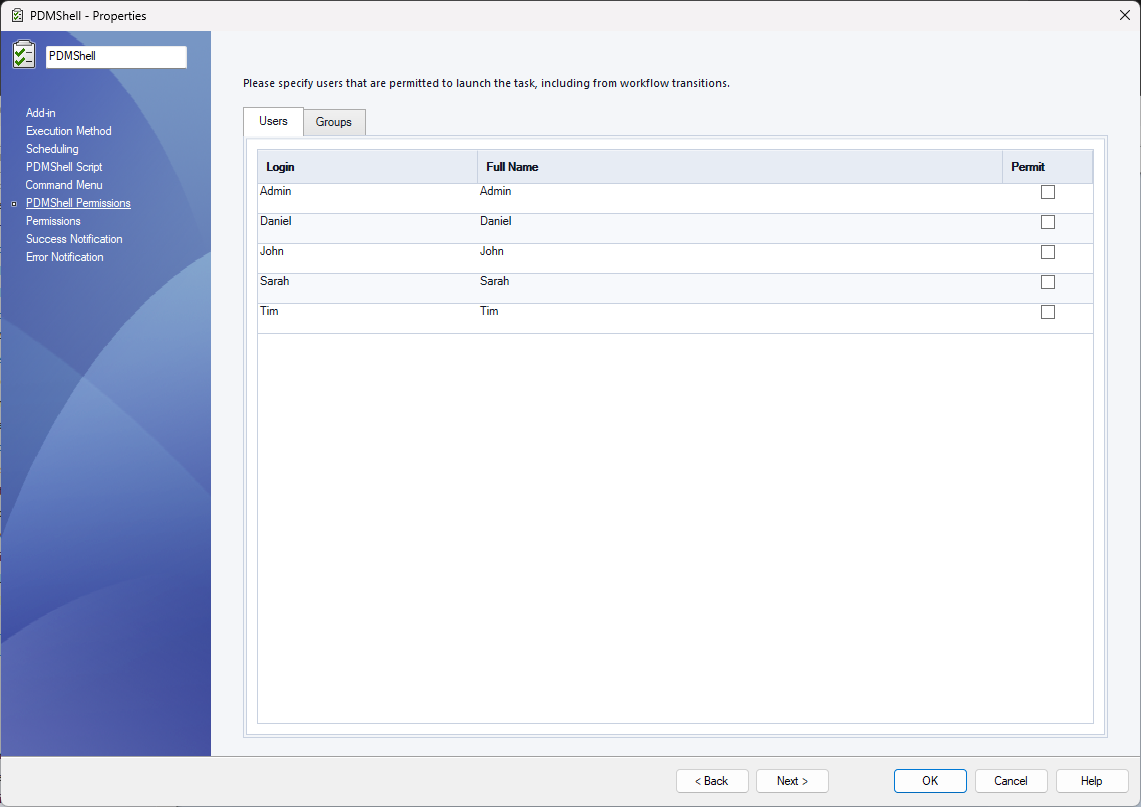Click the current-page marker beside PDMShell Permissions
Screen dimensions: 1141x807
14,204
